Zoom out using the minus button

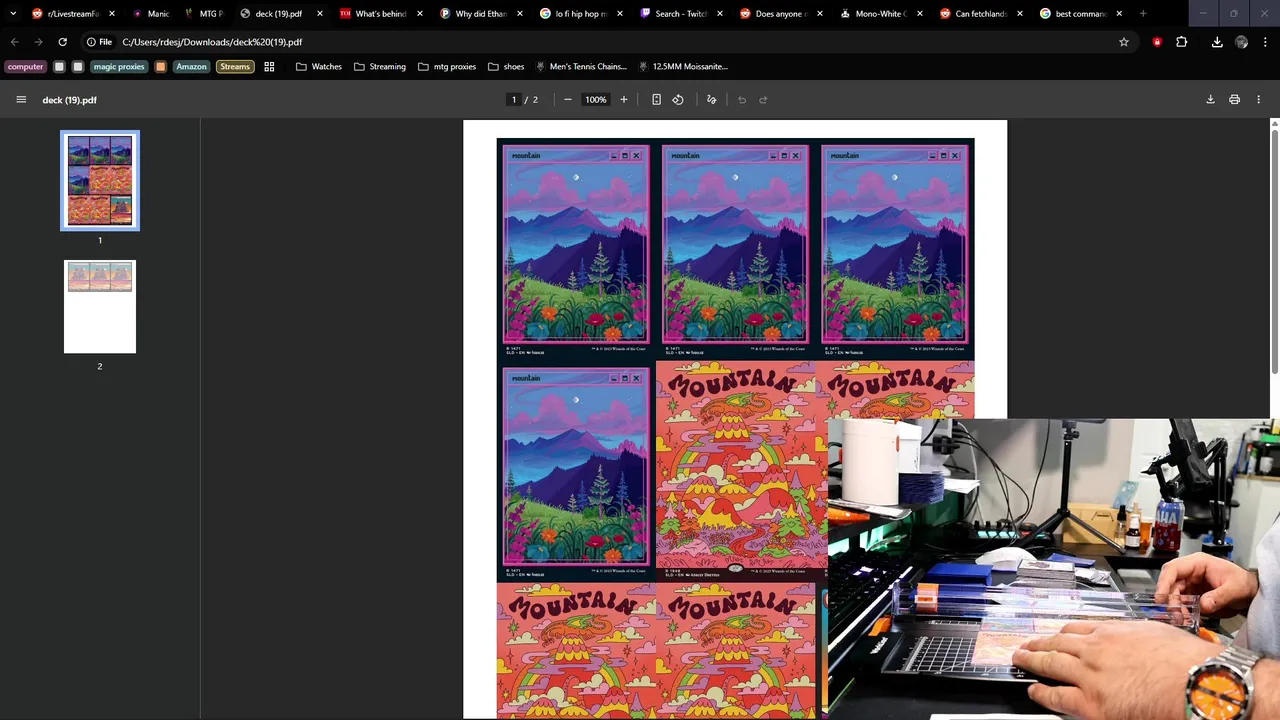568,100
